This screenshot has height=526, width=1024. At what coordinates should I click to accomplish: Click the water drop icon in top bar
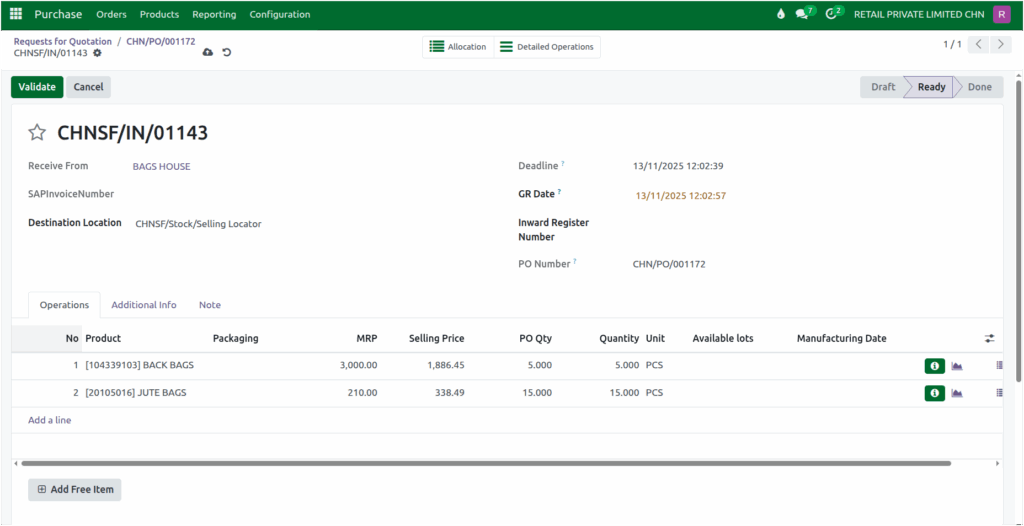coord(781,14)
